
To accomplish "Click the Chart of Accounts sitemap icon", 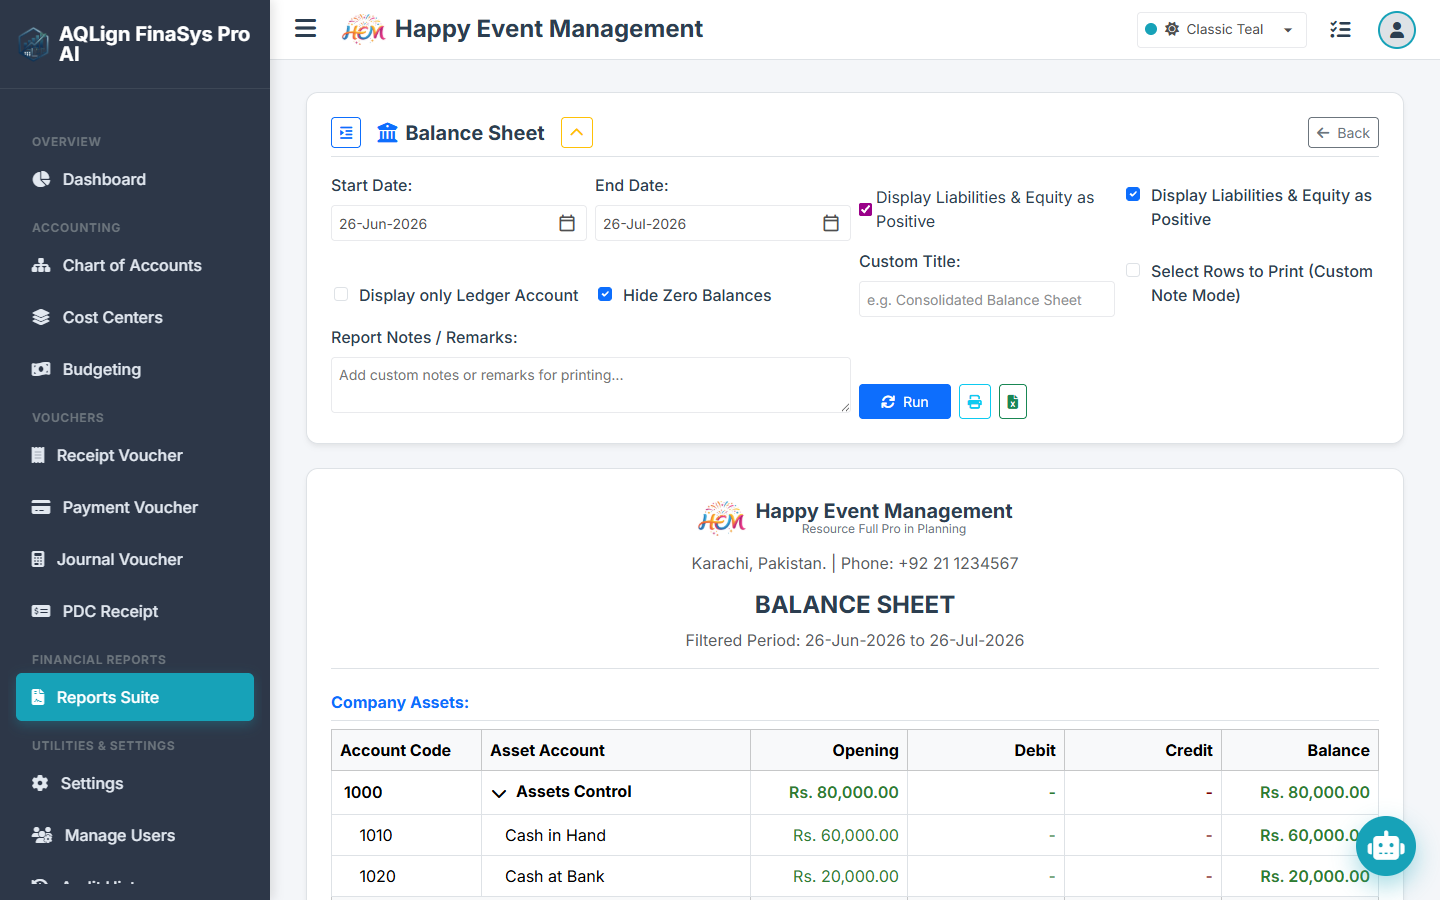I will 41,265.
